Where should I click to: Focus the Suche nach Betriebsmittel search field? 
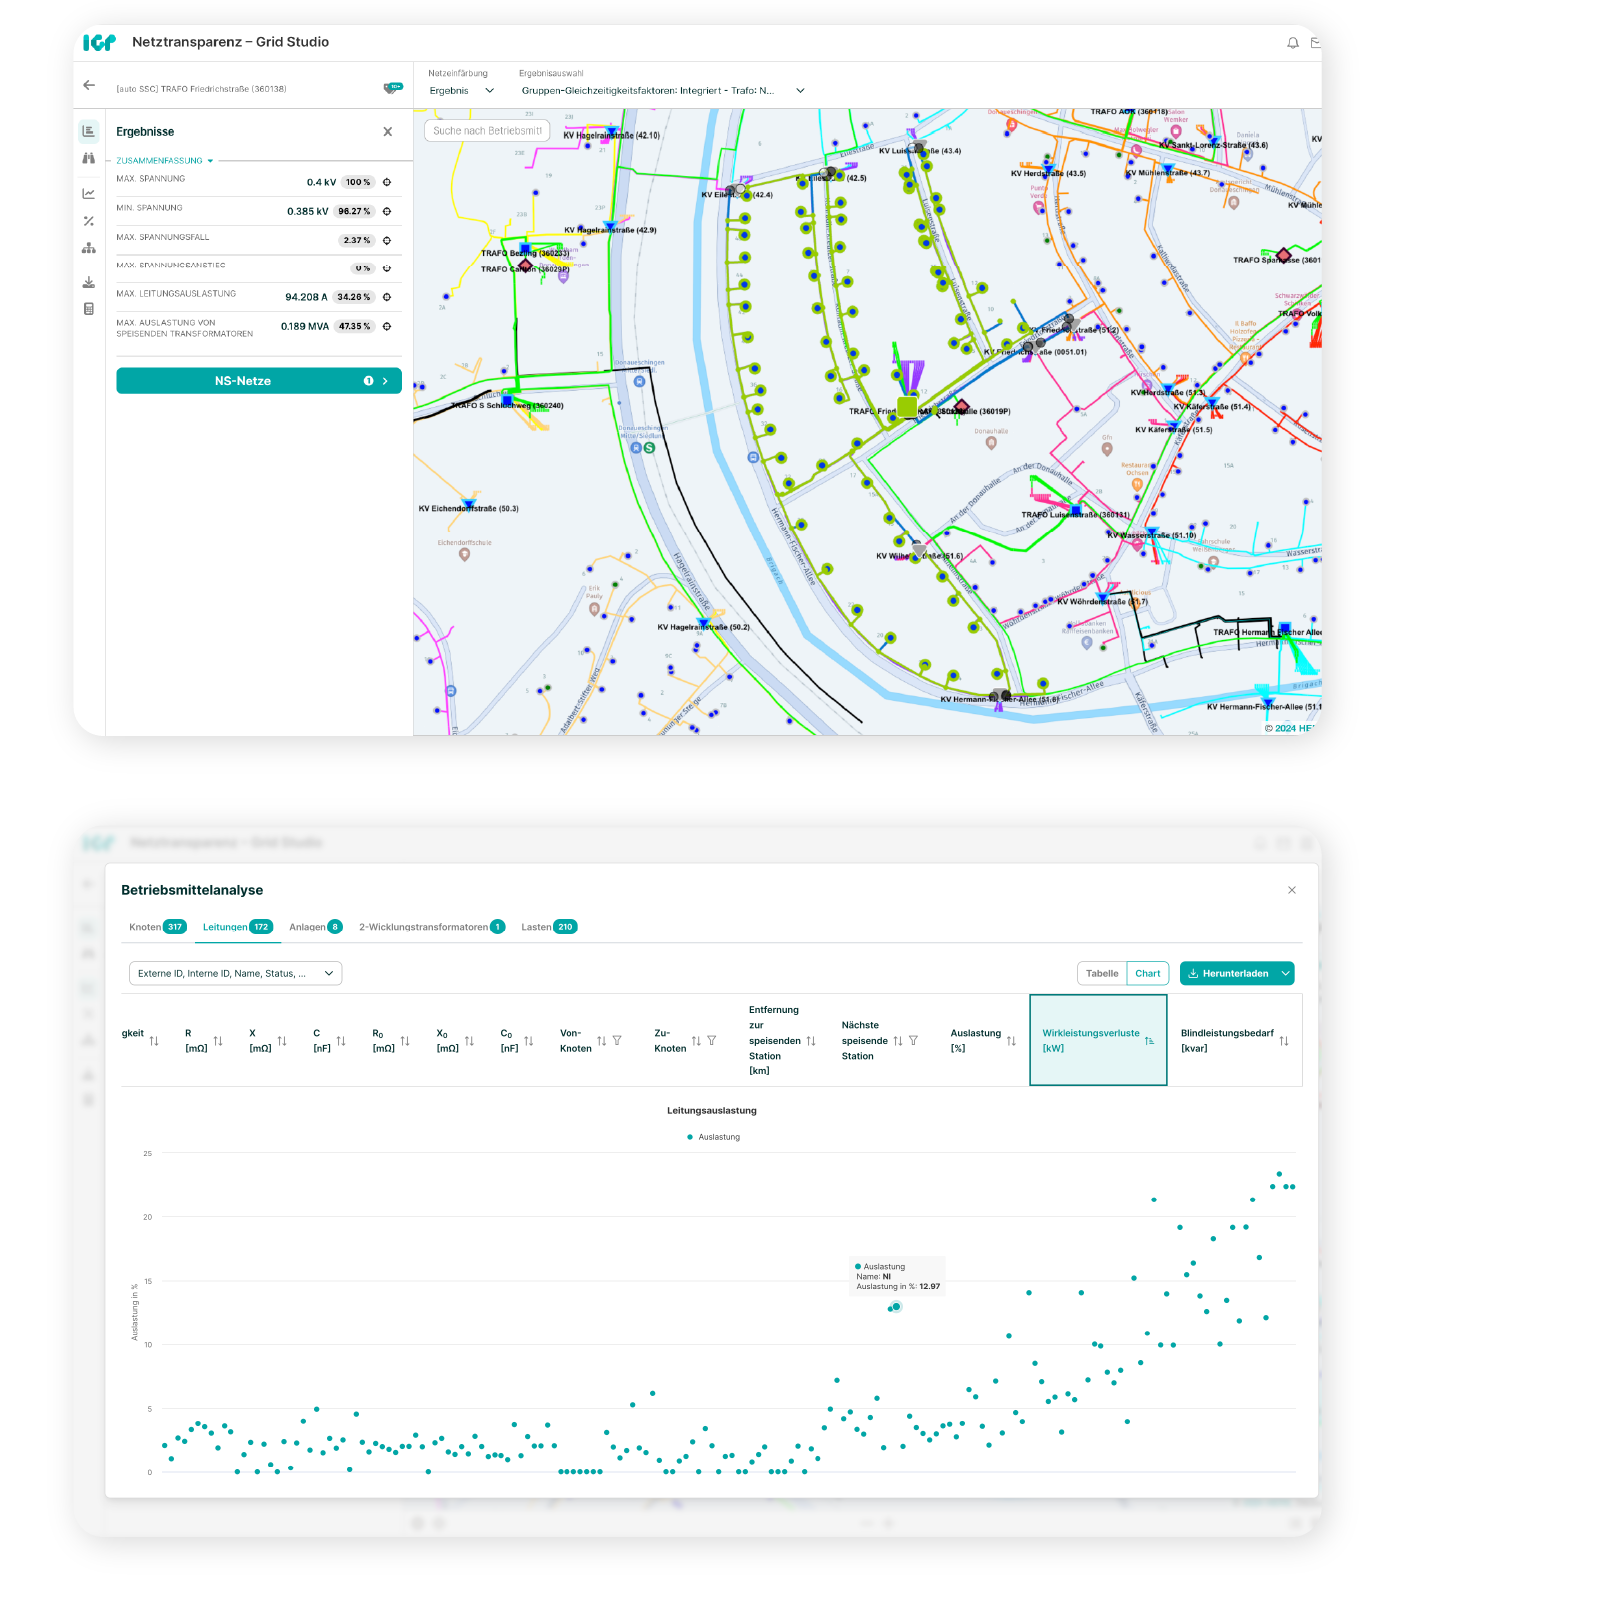[x=487, y=131]
